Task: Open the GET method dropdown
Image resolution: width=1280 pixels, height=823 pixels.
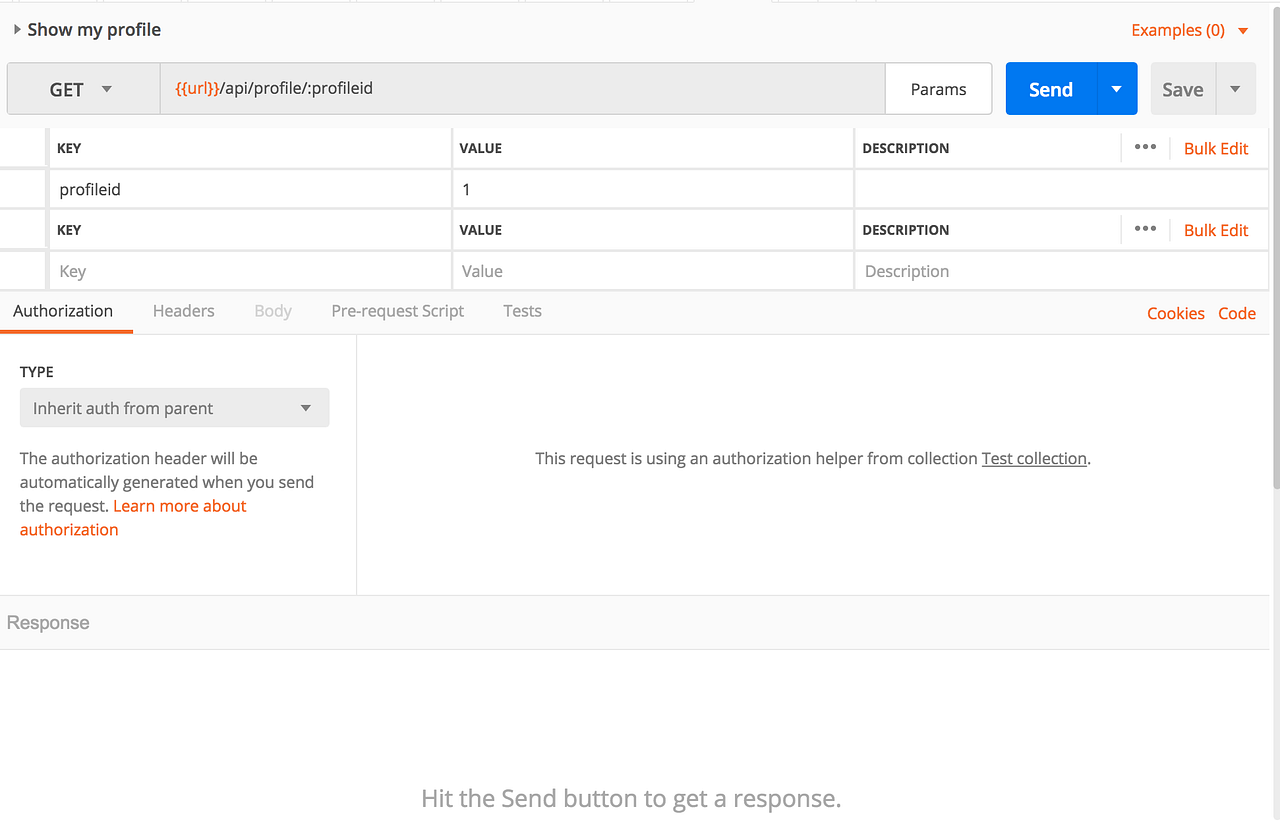Action: [x=83, y=88]
